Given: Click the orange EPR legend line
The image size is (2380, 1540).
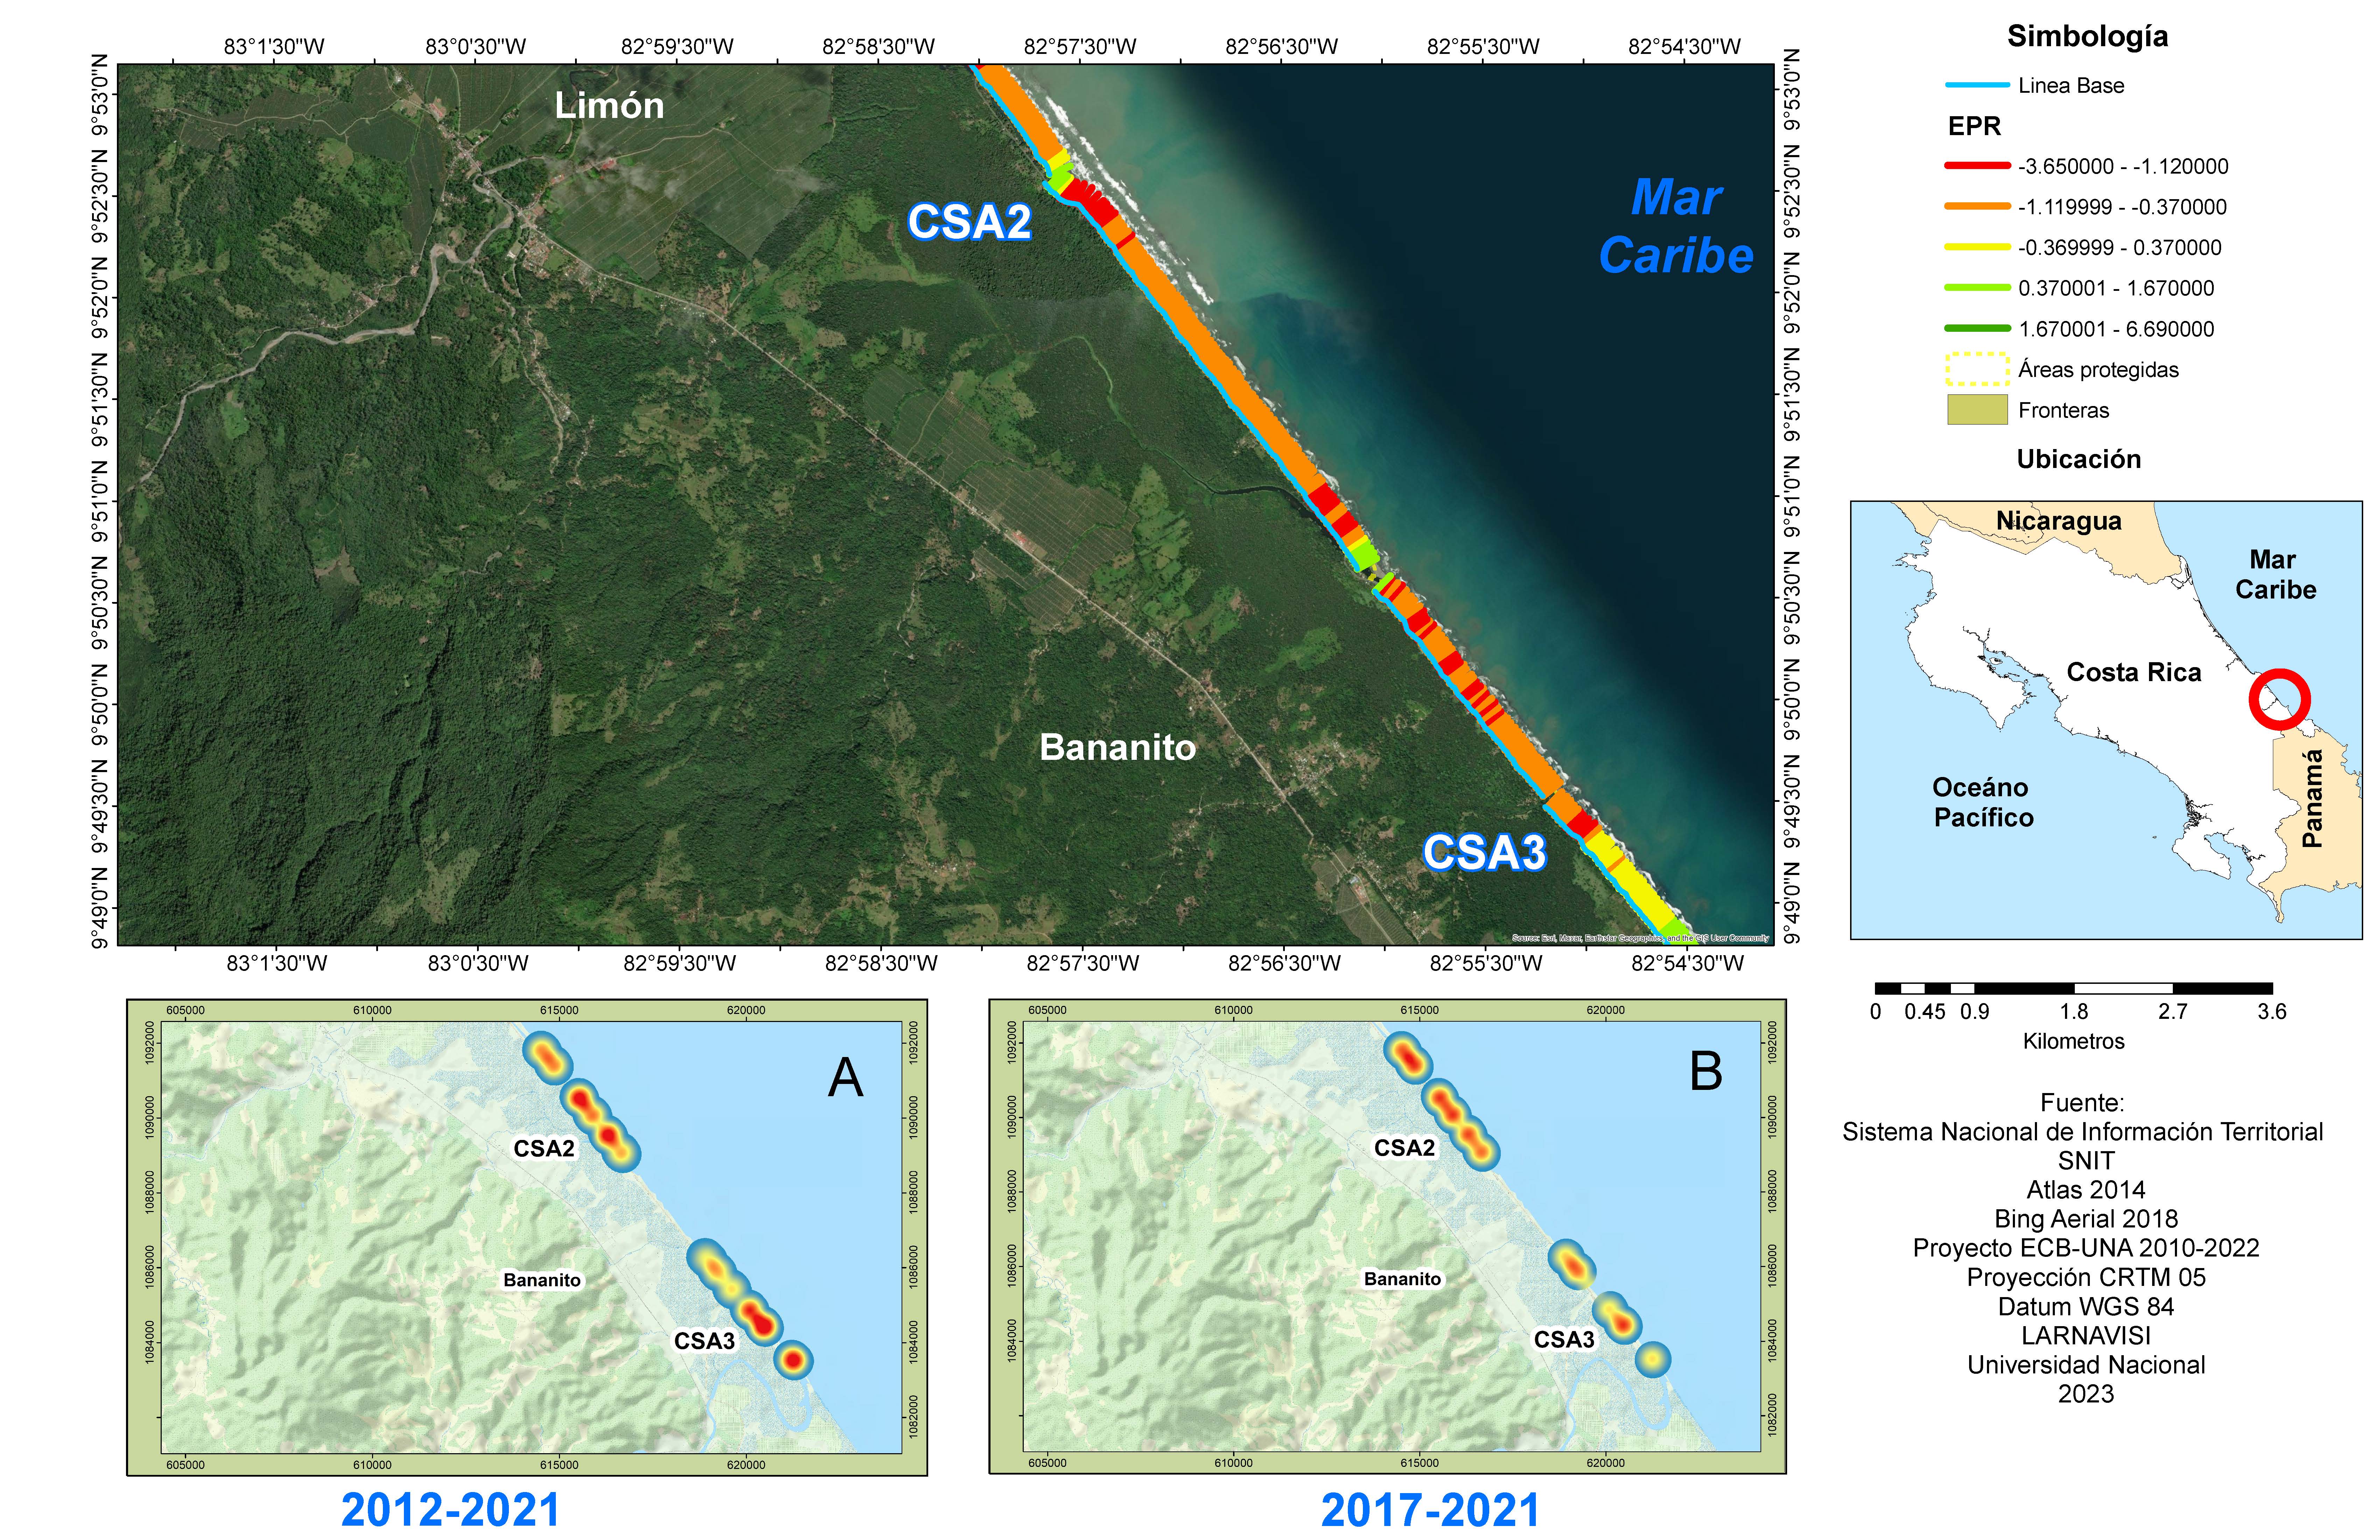Looking at the screenshot, I should (1977, 207).
